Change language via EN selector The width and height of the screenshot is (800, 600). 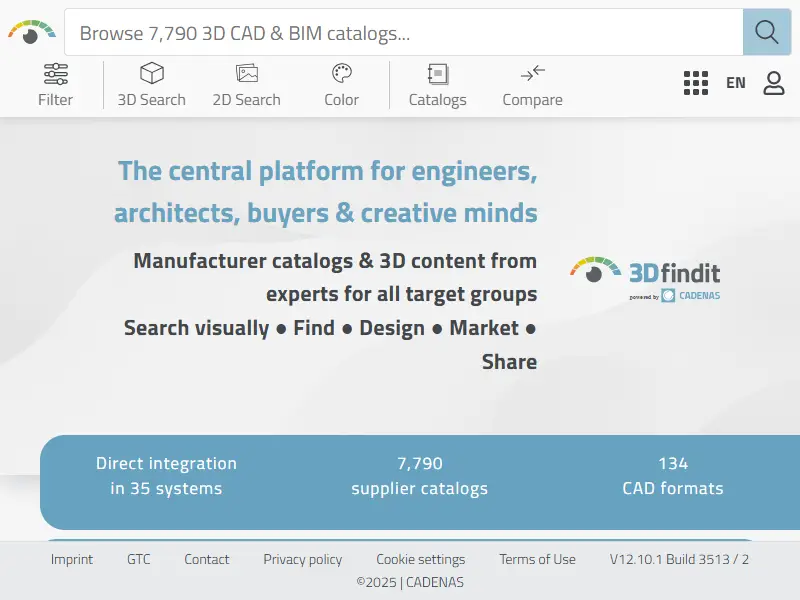[x=736, y=83]
